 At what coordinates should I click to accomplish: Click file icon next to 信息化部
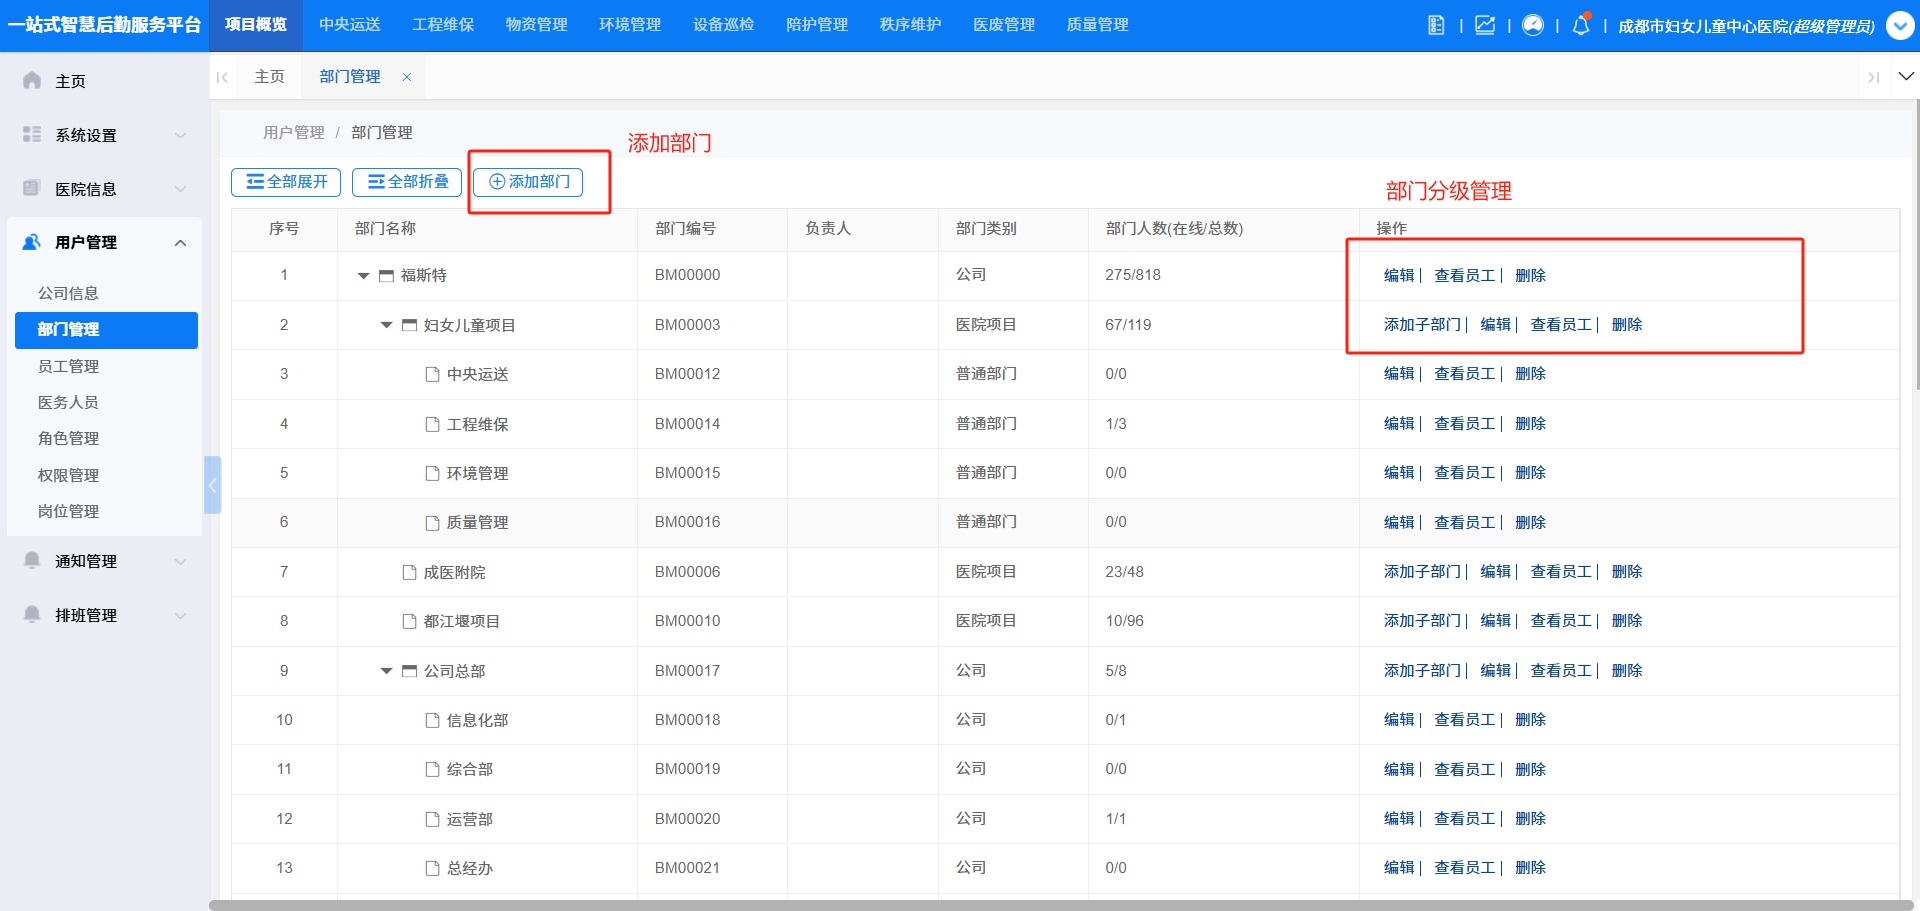432,720
